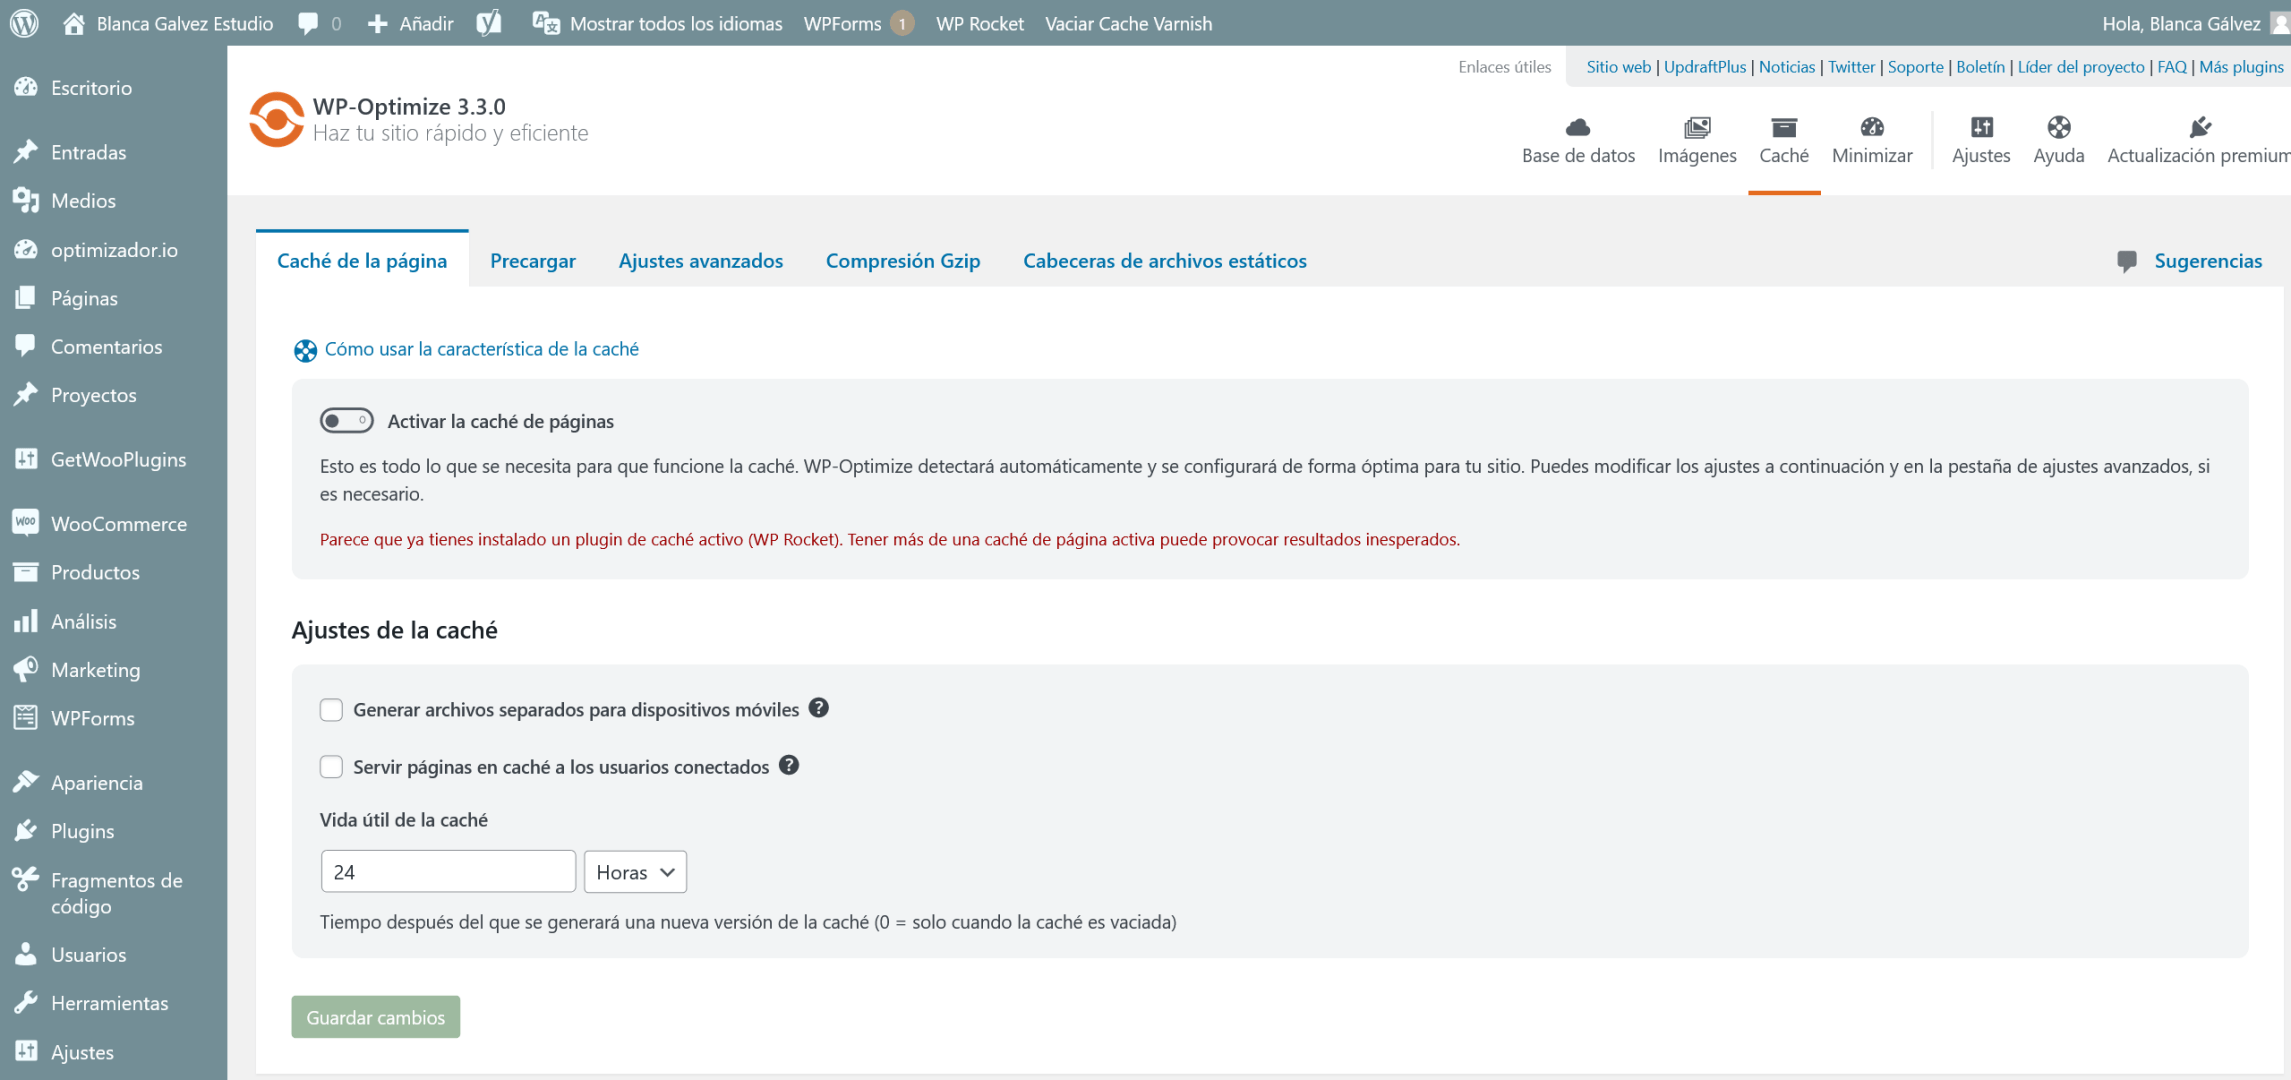
Task: Open WP Rocket admin bar menu
Action: 980,23
